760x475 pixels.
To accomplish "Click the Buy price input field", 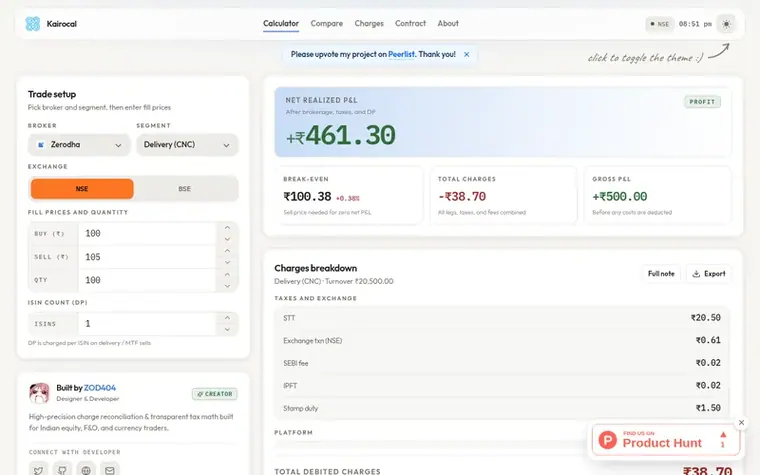I will [147, 234].
